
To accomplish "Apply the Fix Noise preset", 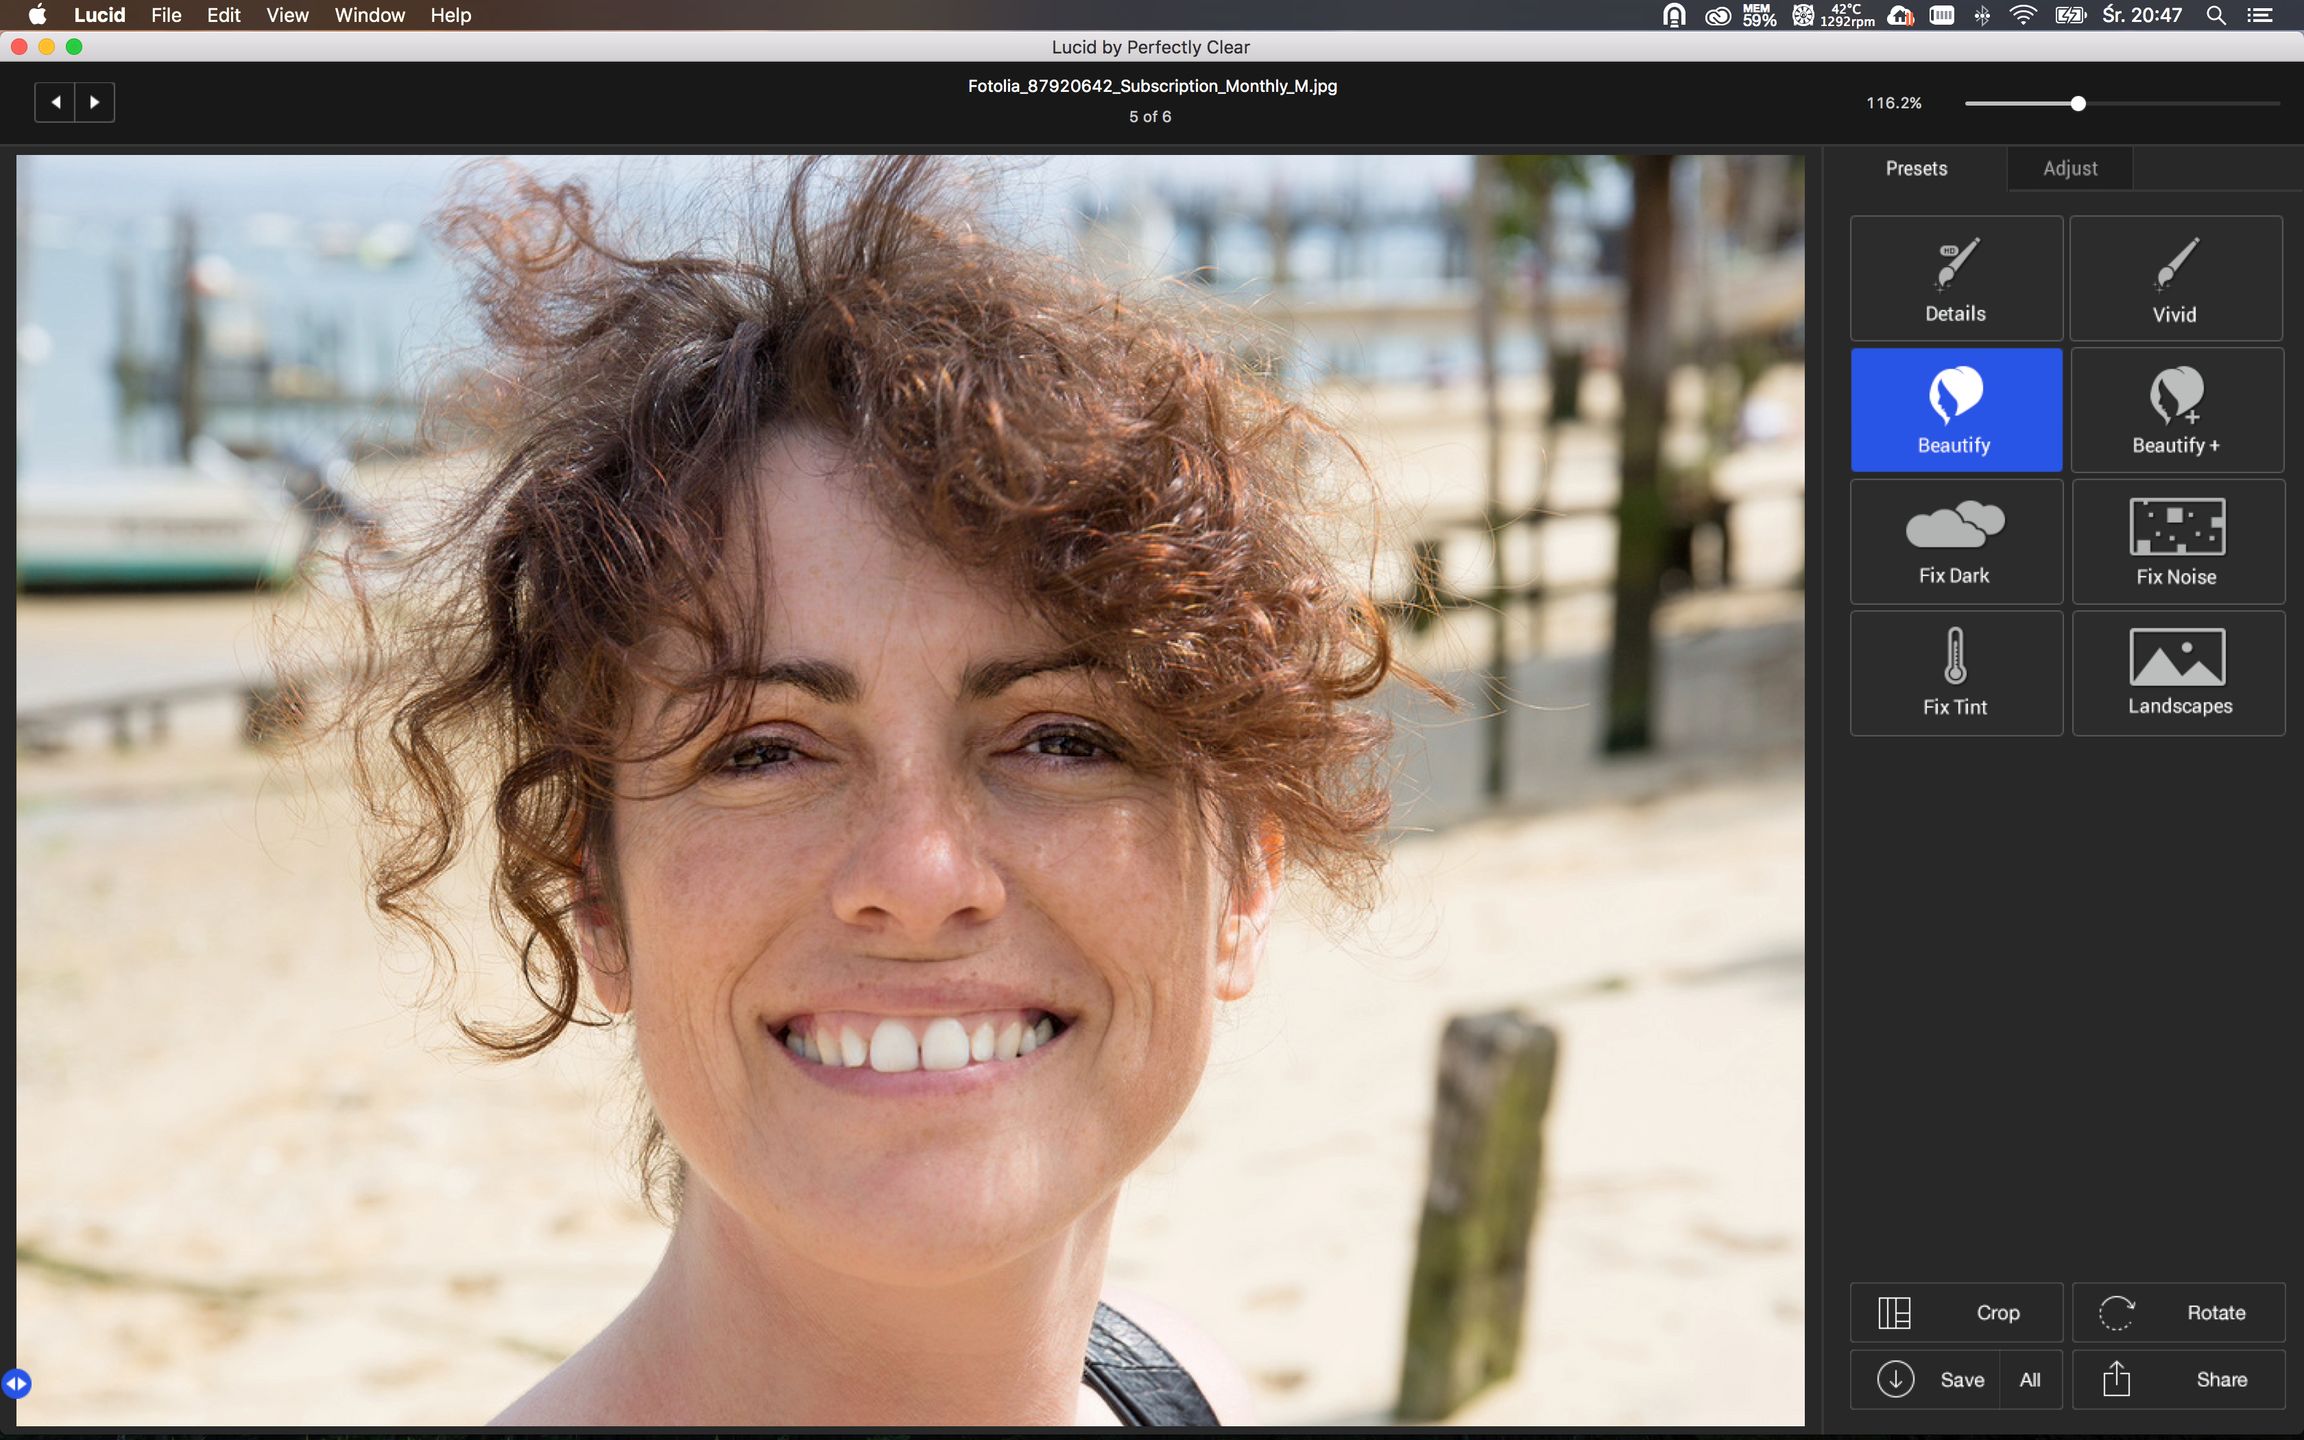I will [x=2177, y=542].
